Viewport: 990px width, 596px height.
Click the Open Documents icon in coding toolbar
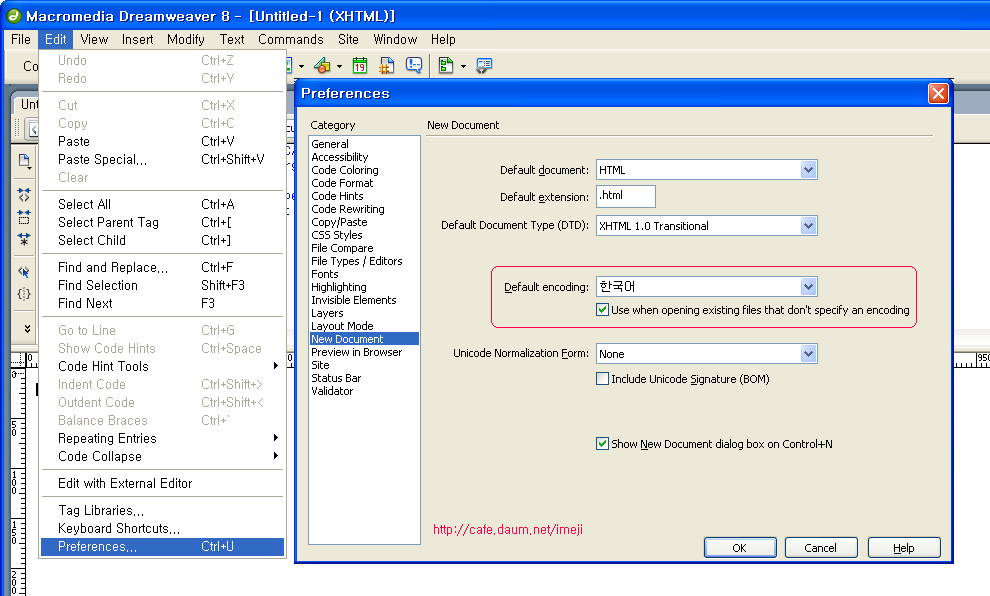click(x=24, y=160)
